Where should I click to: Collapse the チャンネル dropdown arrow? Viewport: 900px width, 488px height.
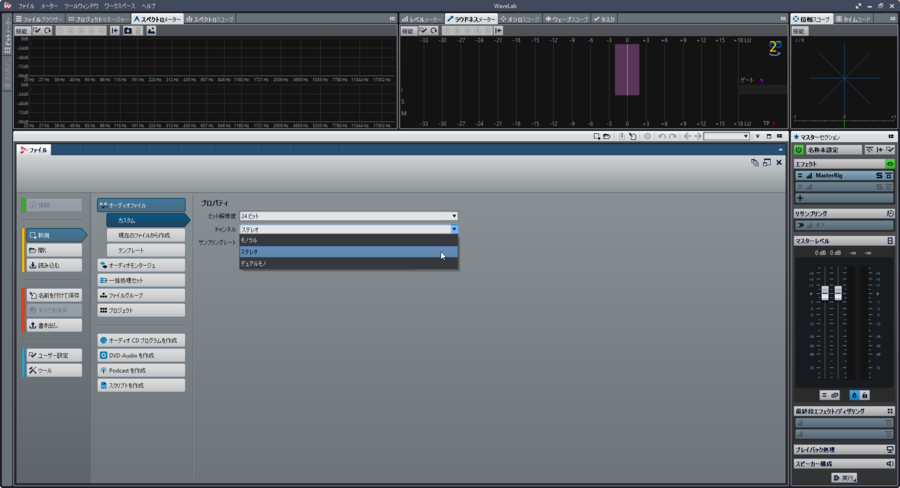(x=454, y=229)
